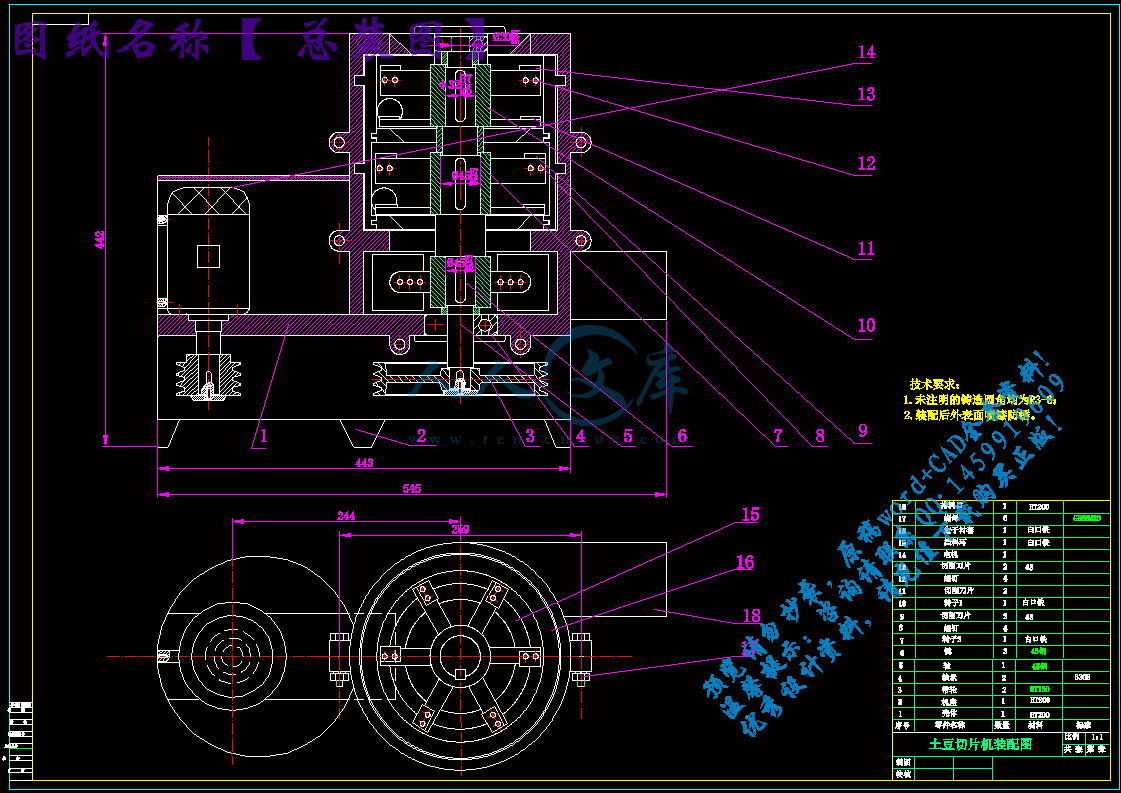Select the 土豆切片机装配图 title block text

click(x=979, y=744)
